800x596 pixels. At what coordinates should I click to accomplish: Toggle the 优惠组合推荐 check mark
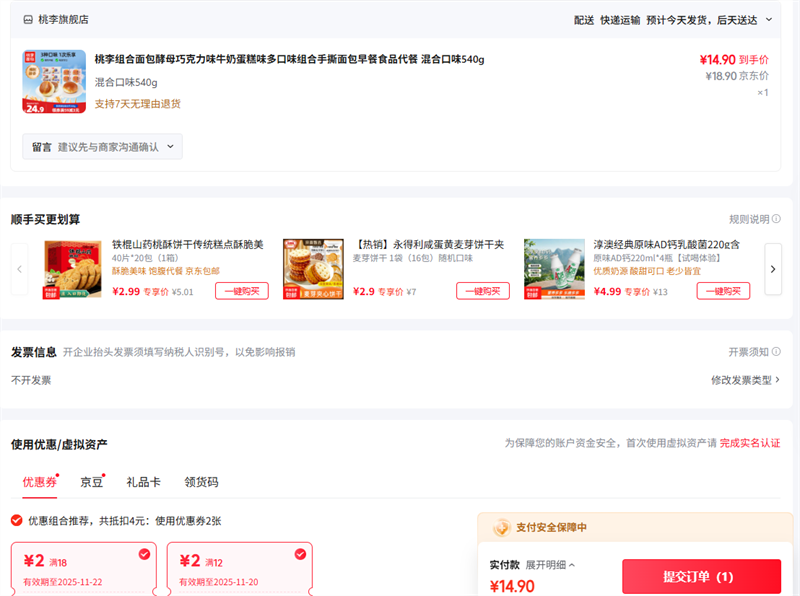(17, 520)
